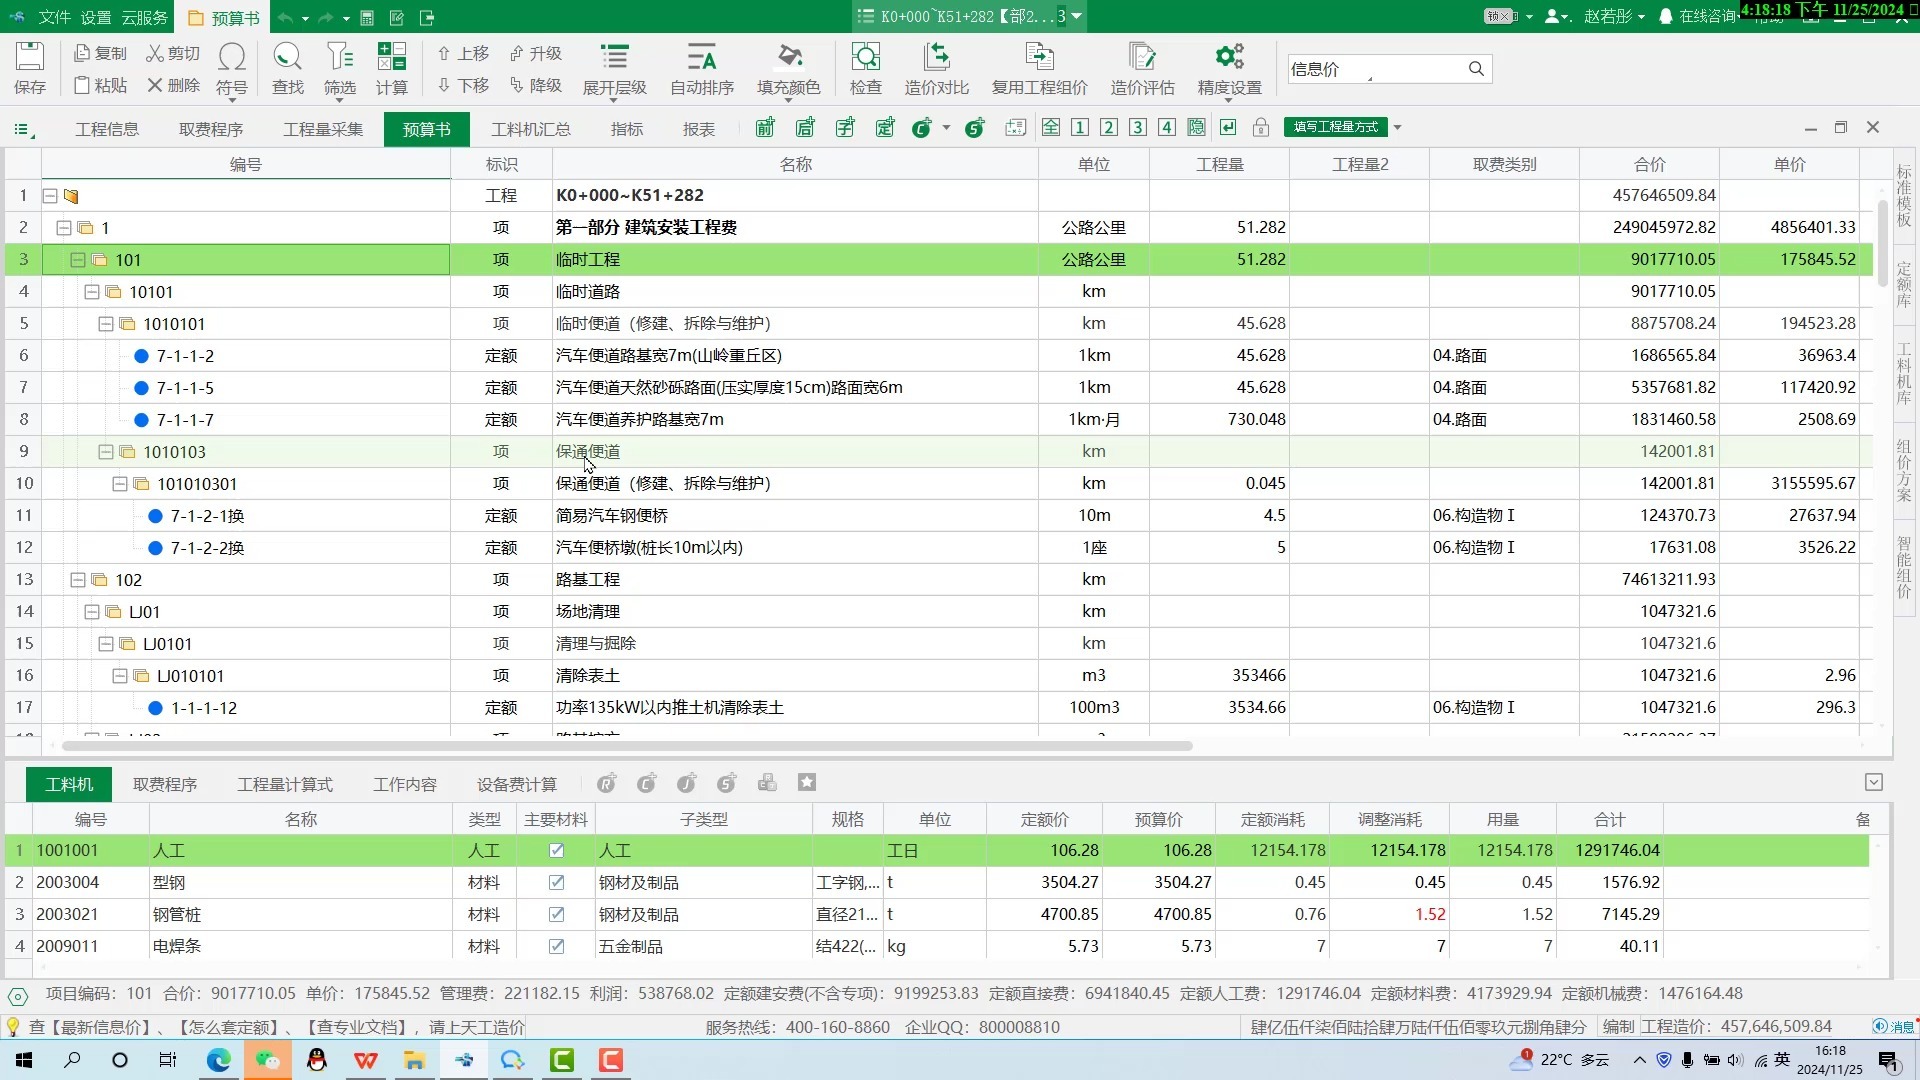This screenshot has height=1080, width=1920.
Task: Demote the level with 降级
Action: pos(535,85)
